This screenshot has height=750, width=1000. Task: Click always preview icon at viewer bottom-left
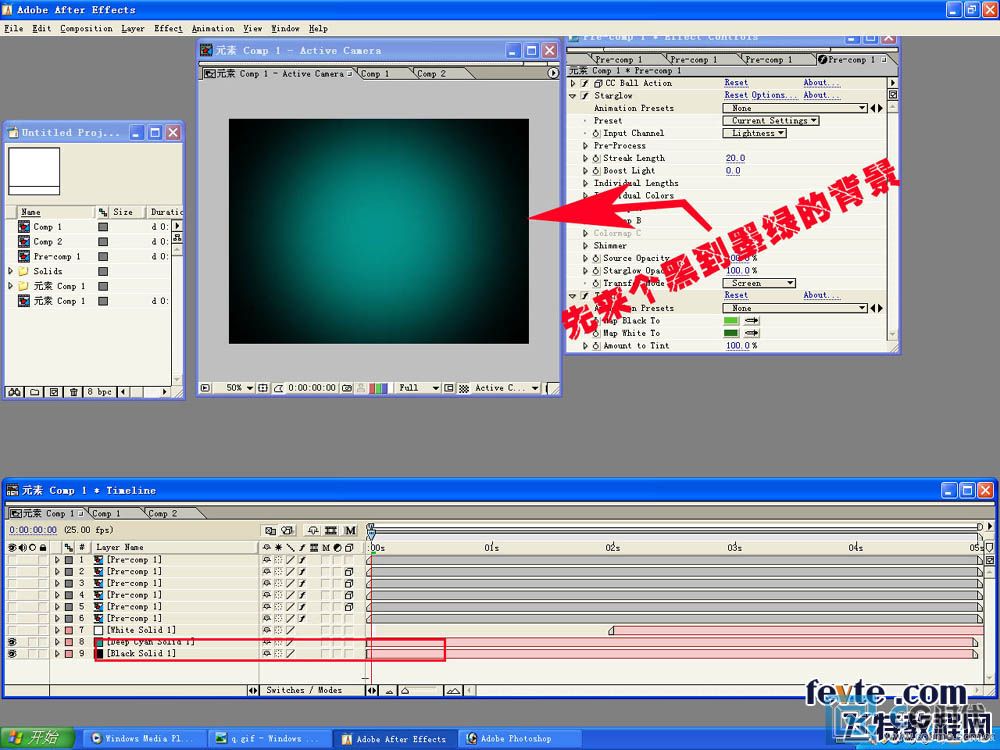pos(205,388)
